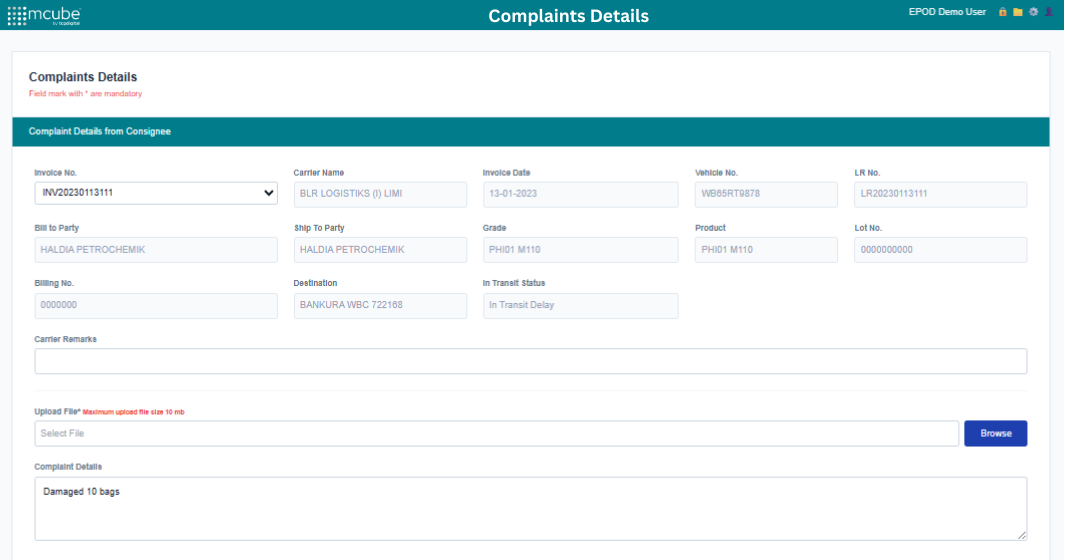This screenshot has width=1065, height=560.
Task: Click the padlock icon in header
Action: click(x=1002, y=12)
